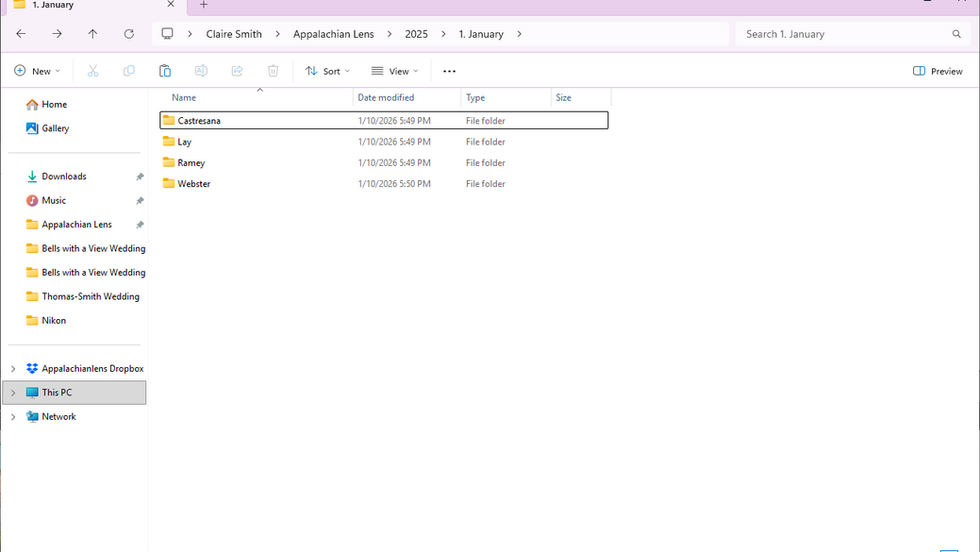Screen dimensions: 980x552
Task: Toggle the Preview pane
Action: tap(938, 71)
